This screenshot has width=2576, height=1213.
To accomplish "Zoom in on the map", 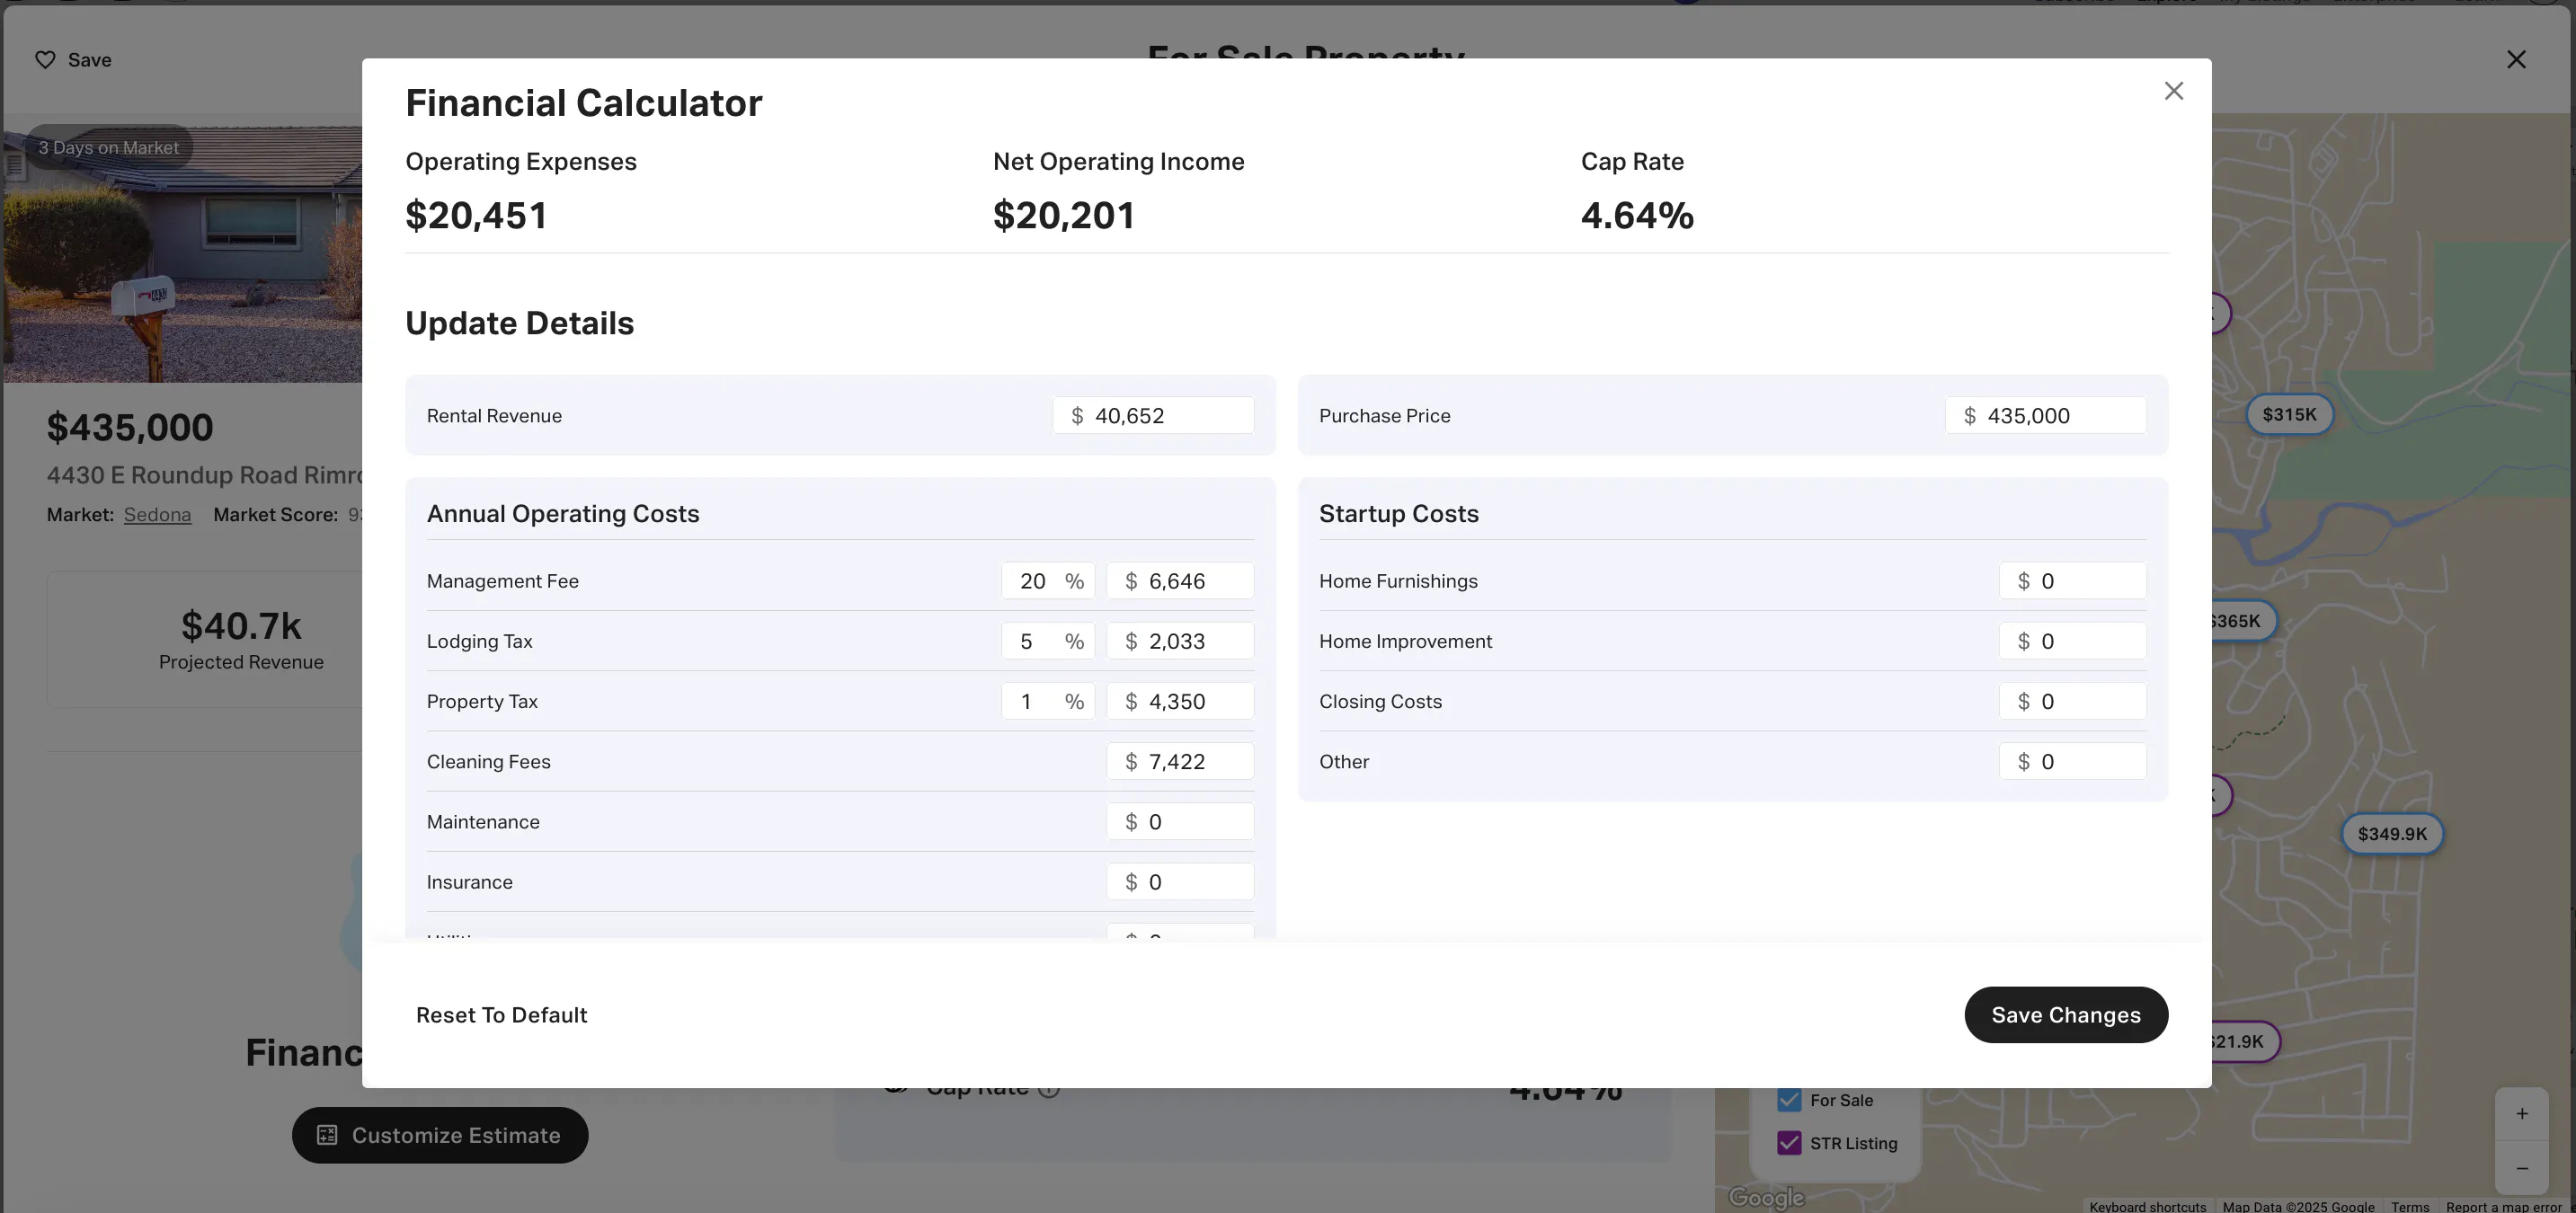I will [2521, 1114].
